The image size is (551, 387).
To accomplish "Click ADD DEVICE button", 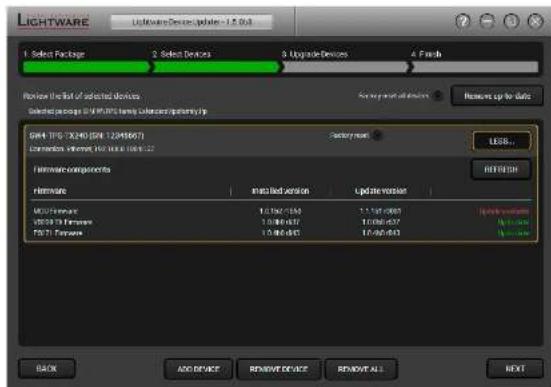I will [x=198, y=369].
